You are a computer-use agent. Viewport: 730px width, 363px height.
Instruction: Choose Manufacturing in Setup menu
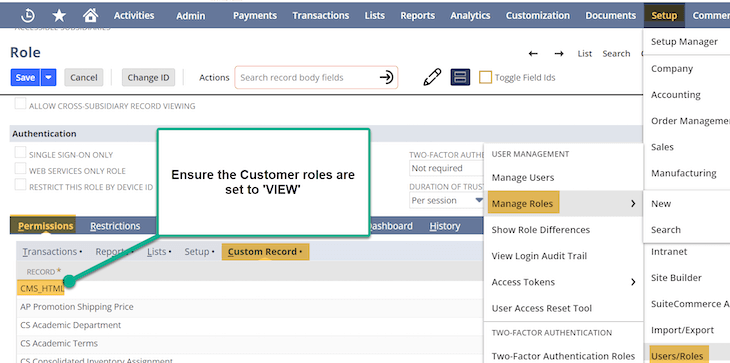coord(683,173)
